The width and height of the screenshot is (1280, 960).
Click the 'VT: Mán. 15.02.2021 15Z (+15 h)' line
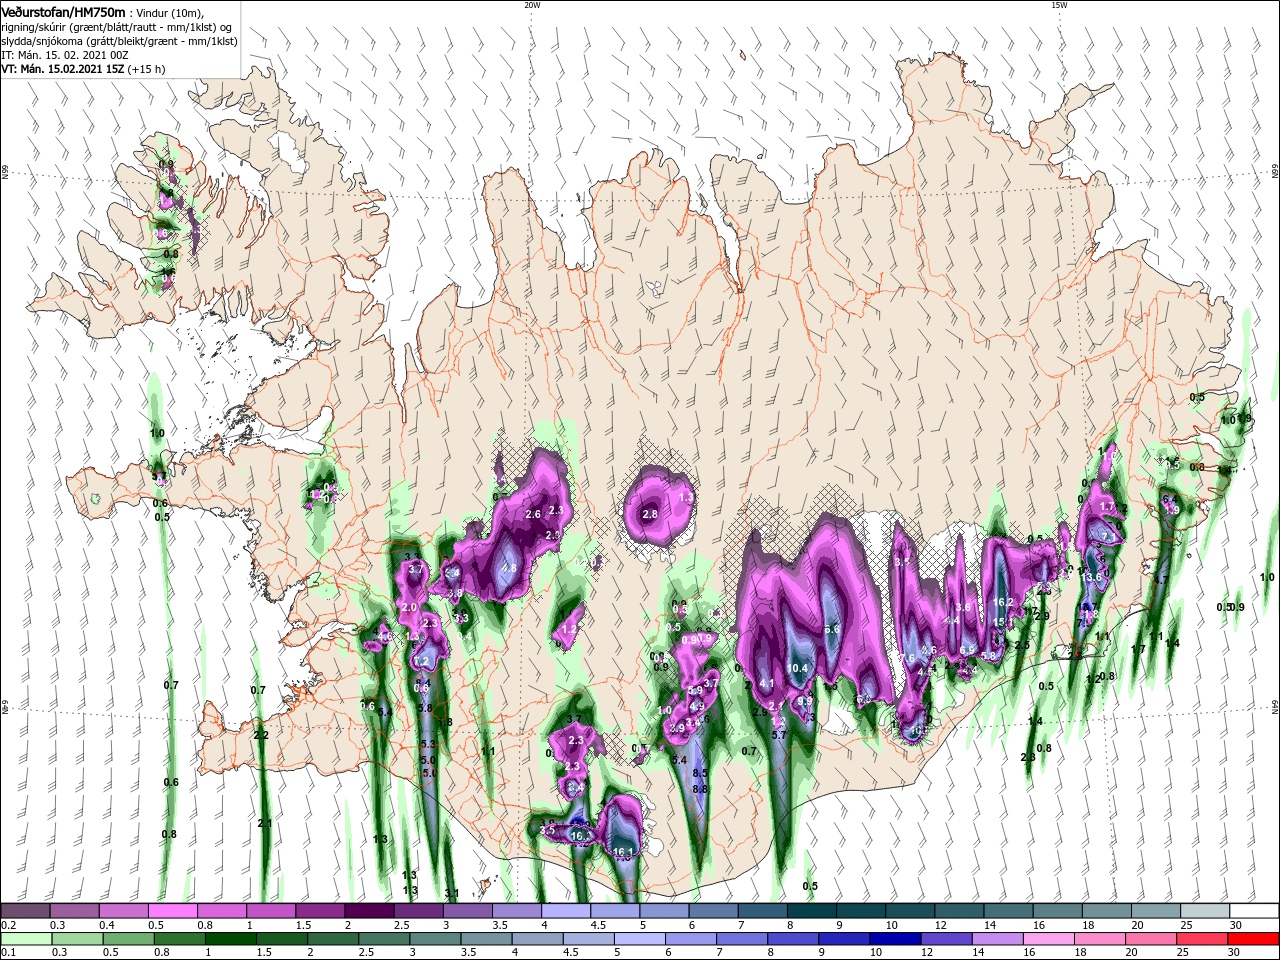click(83, 69)
